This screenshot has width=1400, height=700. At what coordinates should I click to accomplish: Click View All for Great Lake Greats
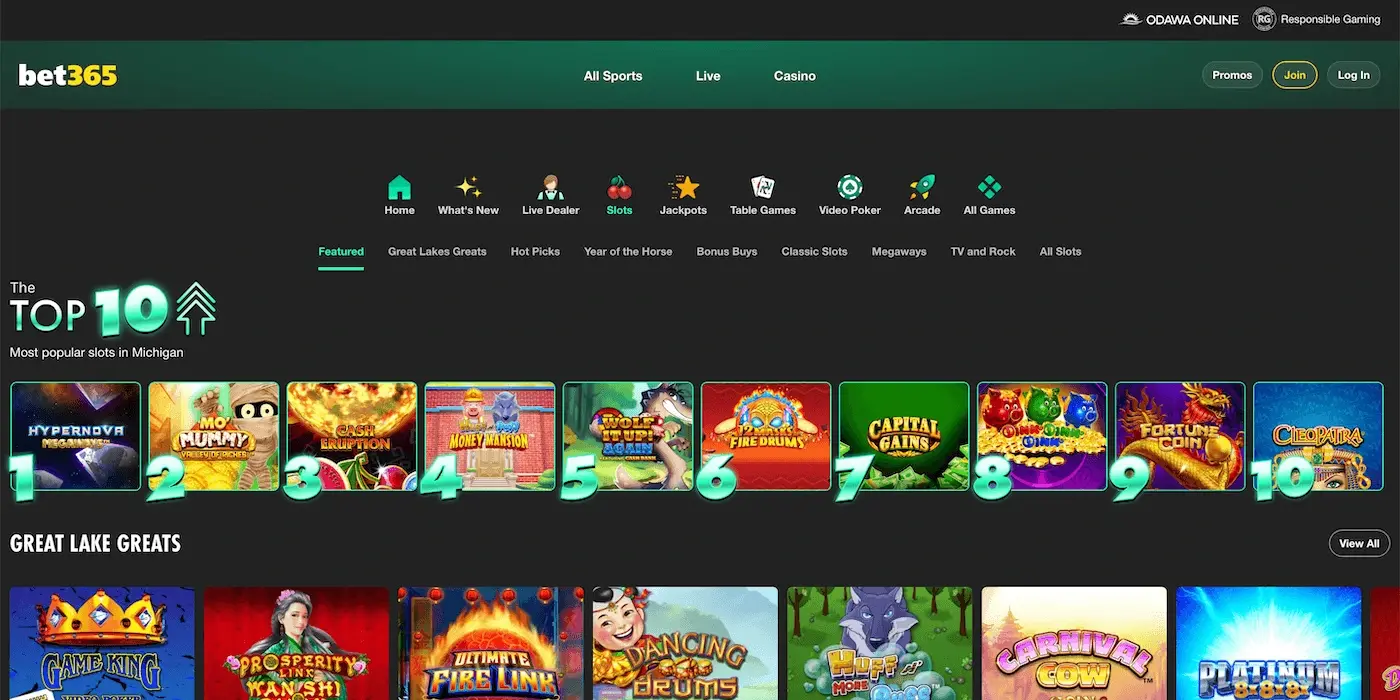point(1359,543)
